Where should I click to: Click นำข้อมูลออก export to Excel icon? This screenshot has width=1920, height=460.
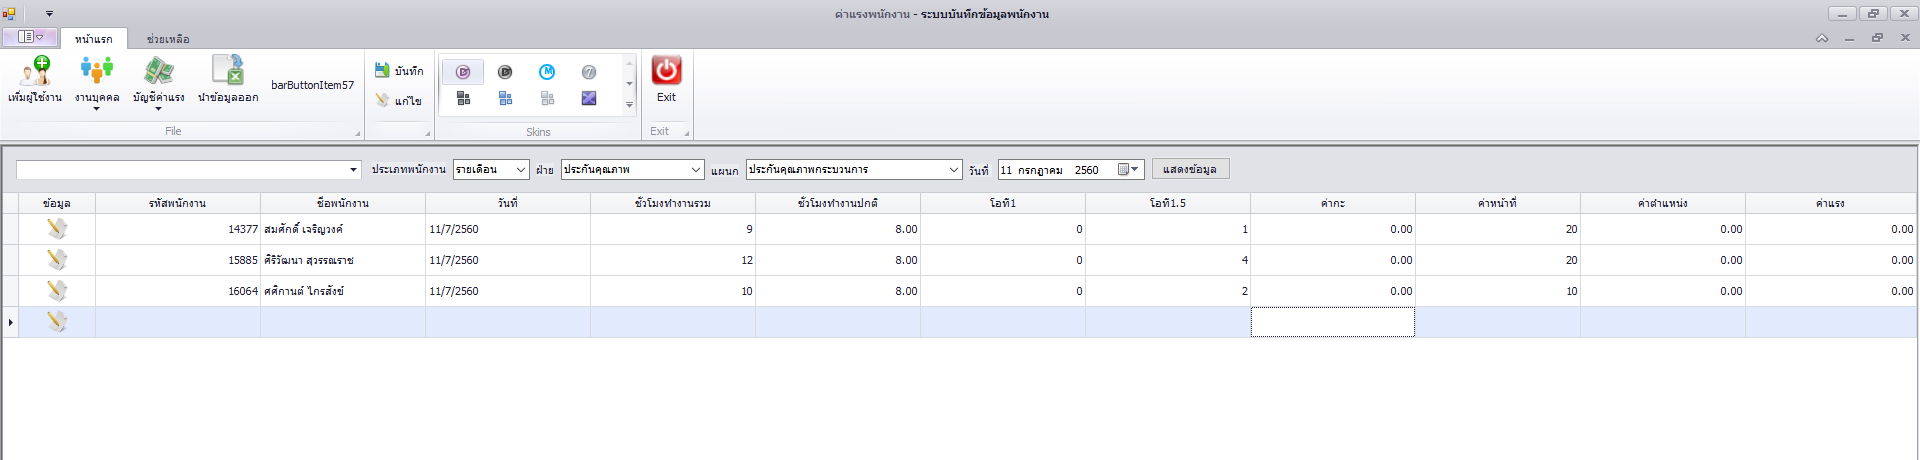coord(228,71)
